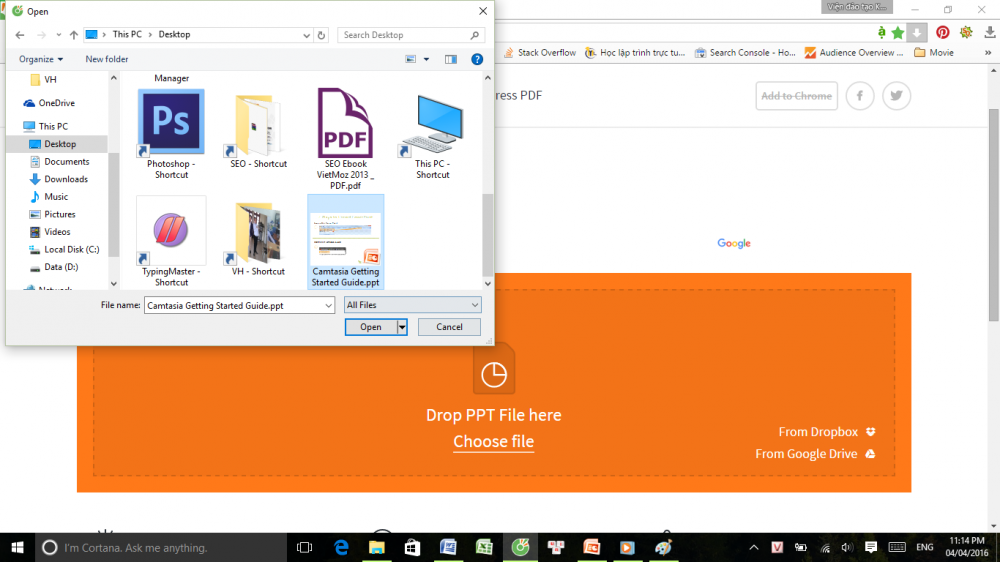Open Search Console bookmark
1000x562 pixels.
[x=746, y=53]
